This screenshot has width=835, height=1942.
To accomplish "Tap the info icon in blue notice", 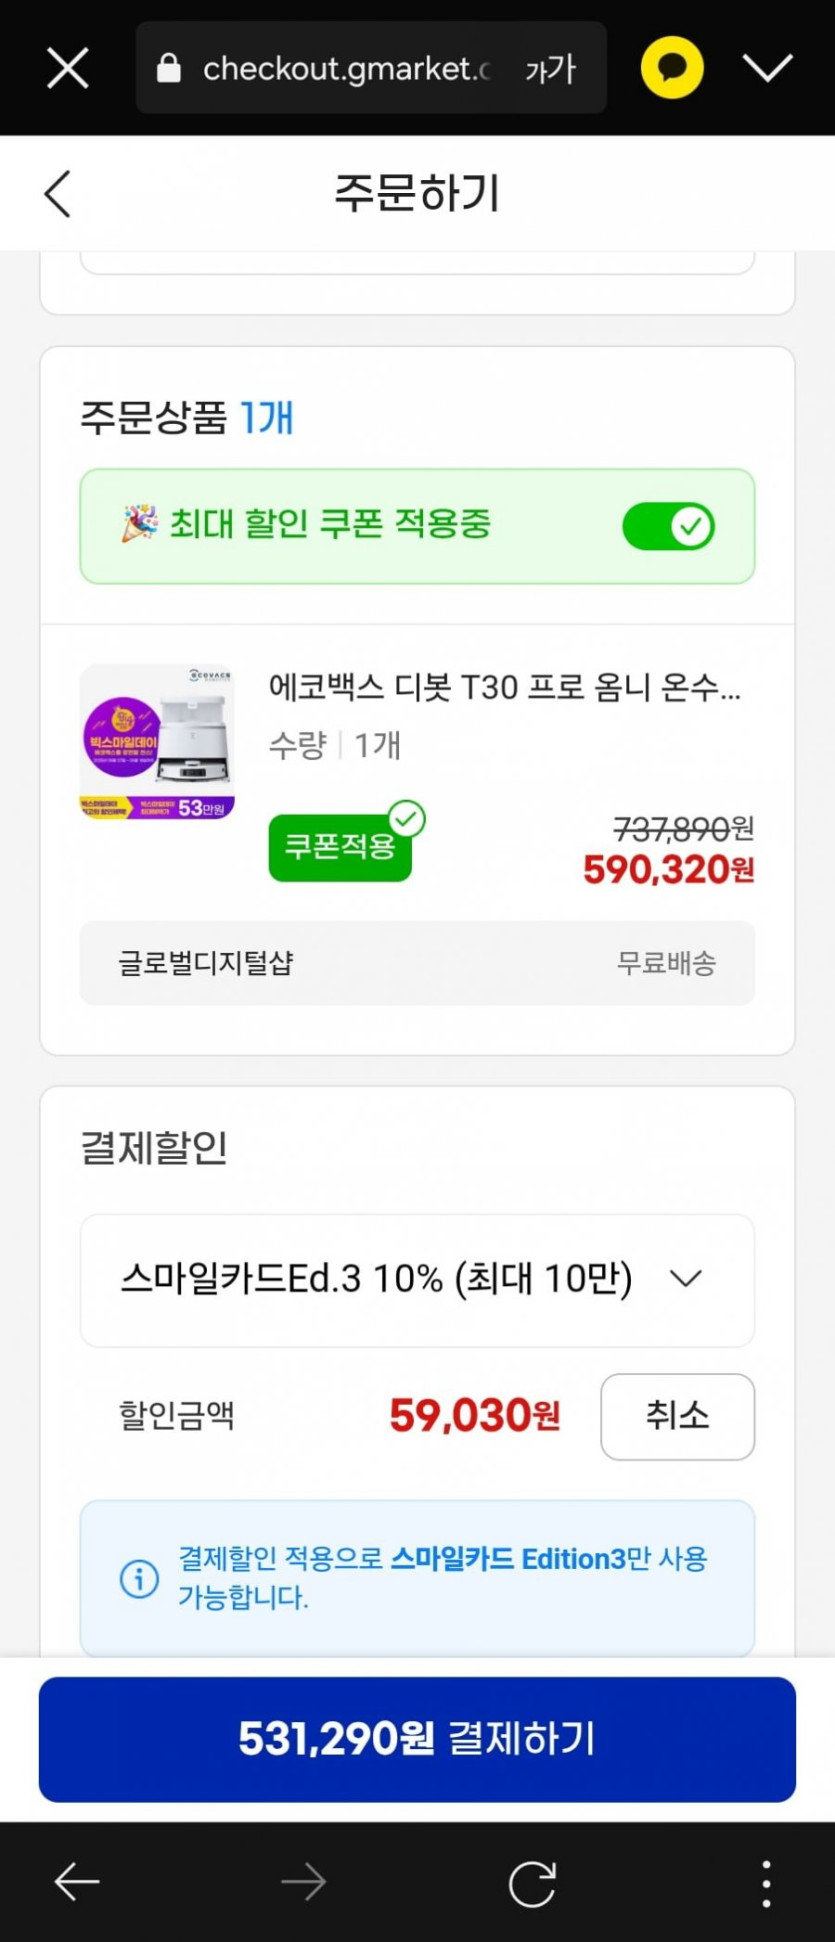I will pyautogui.click(x=139, y=1578).
